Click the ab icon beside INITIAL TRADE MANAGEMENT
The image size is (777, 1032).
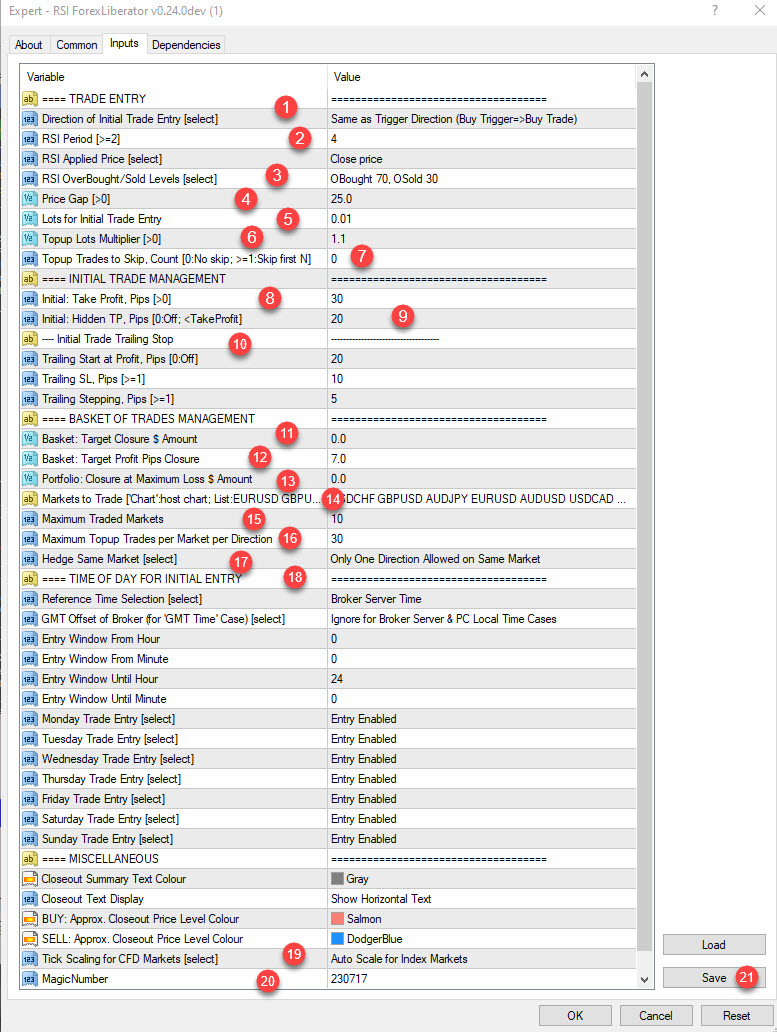coord(30,279)
